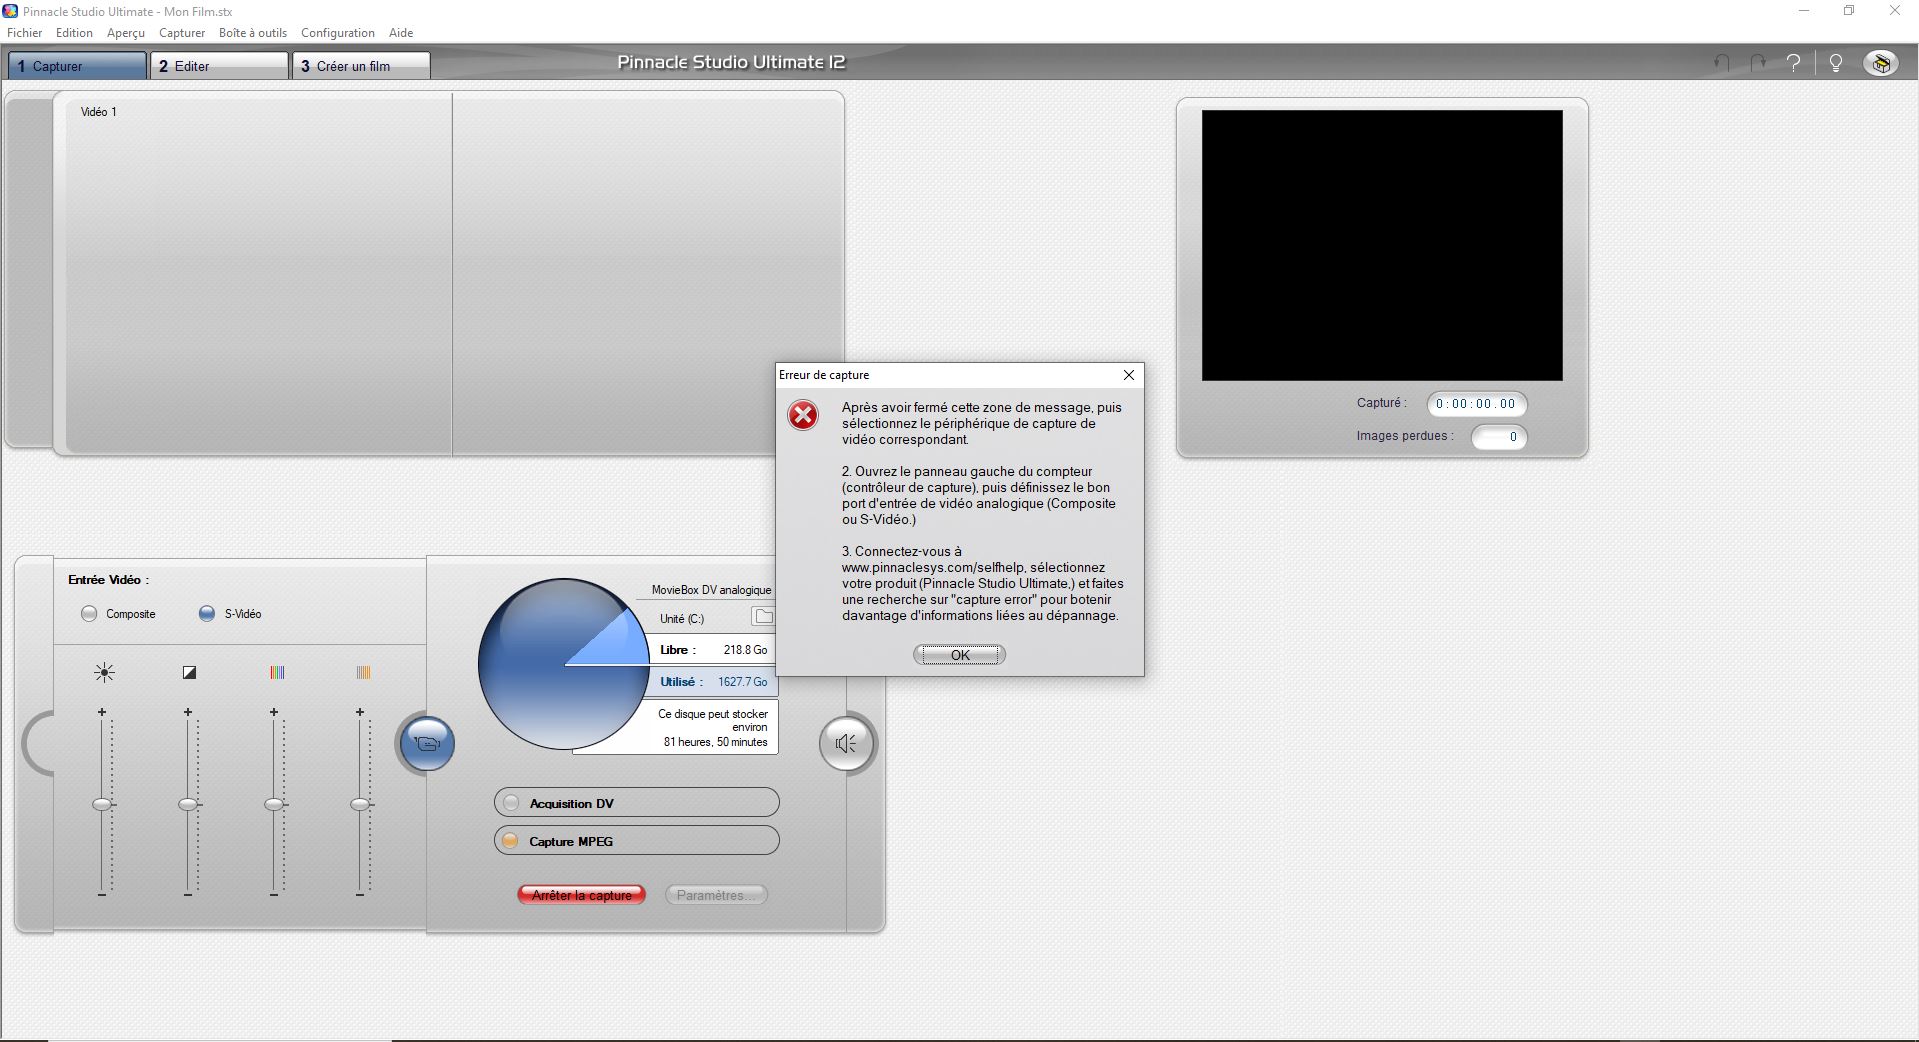Screen dimensions: 1919x1042
Task: Open the Aide menu
Action: tap(401, 33)
